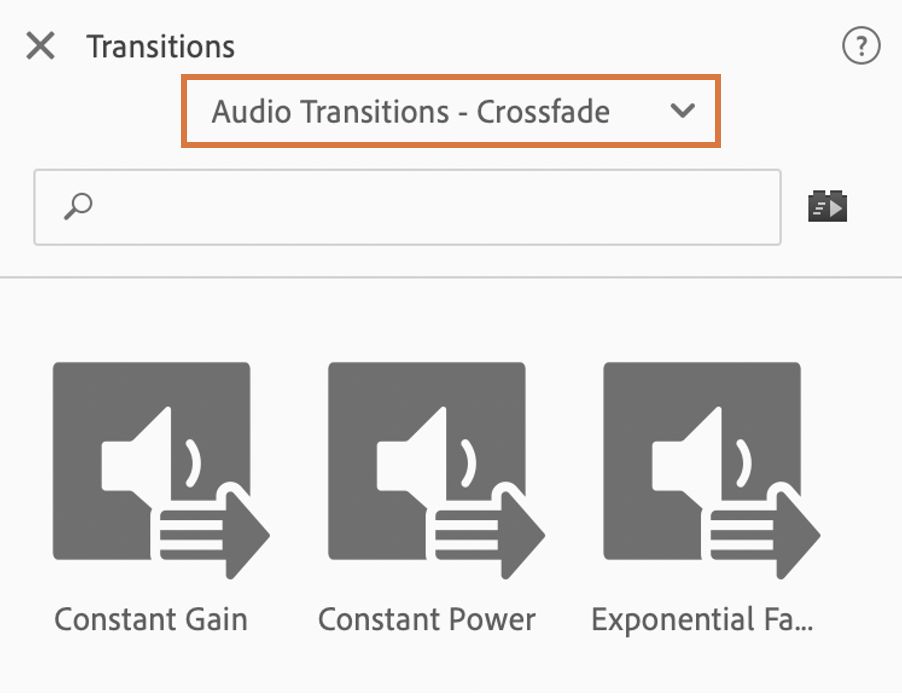Click the Constant Gain label
The width and height of the screenshot is (902, 700).
(151, 620)
